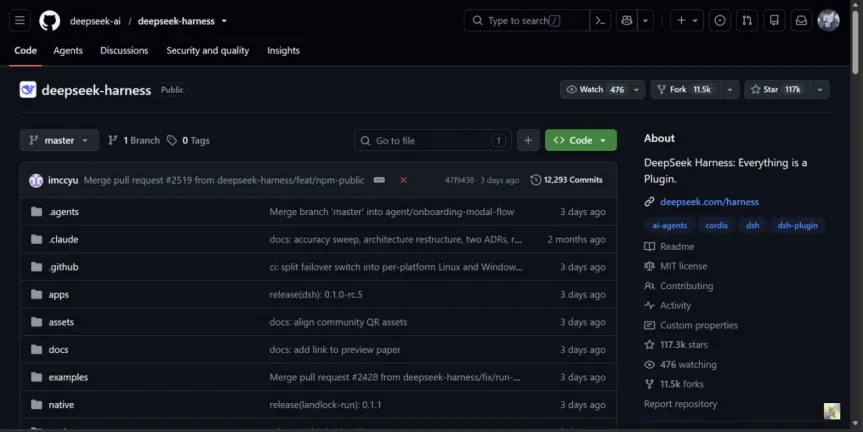Screen dimensions: 863x433
Task: Select the Code tab
Action: tap(25, 51)
